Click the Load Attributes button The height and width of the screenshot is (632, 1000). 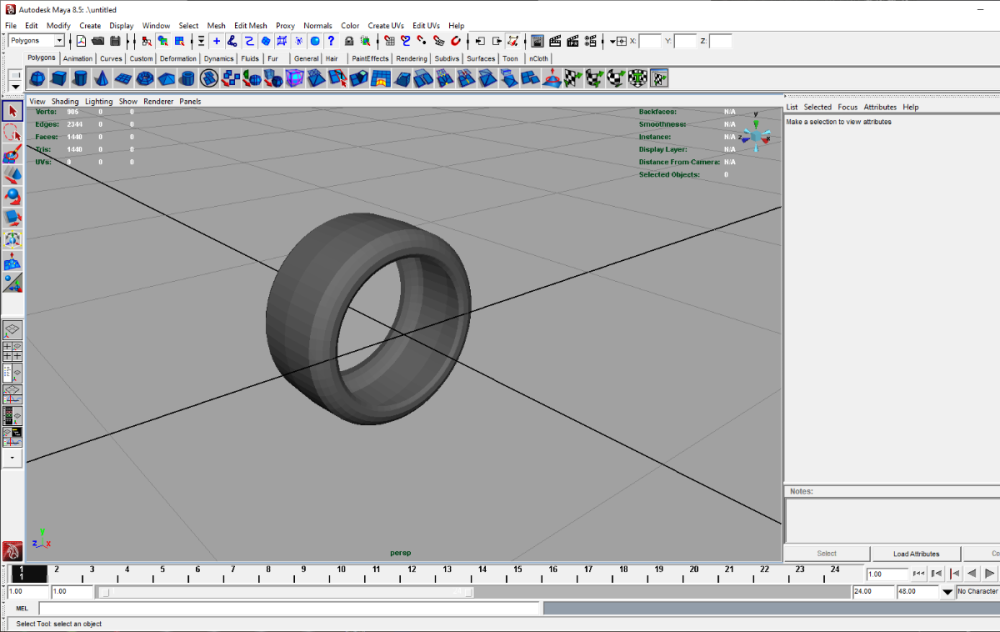tap(916, 553)
